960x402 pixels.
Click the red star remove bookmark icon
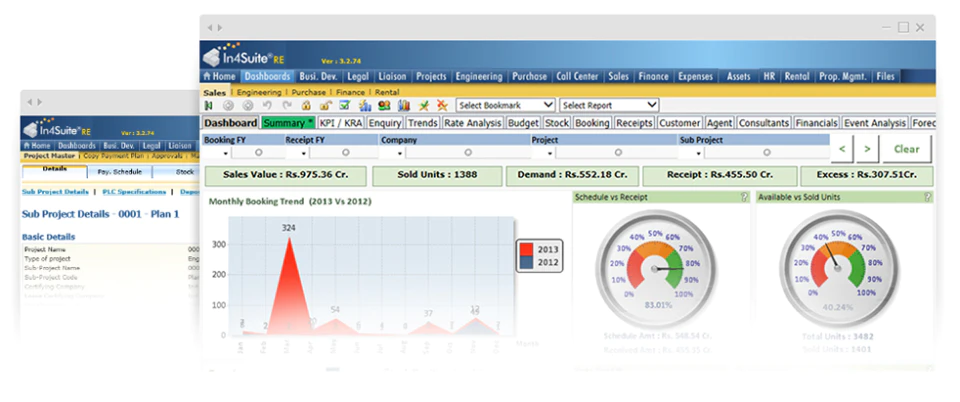pyautogui.click(x=443, y=105)
